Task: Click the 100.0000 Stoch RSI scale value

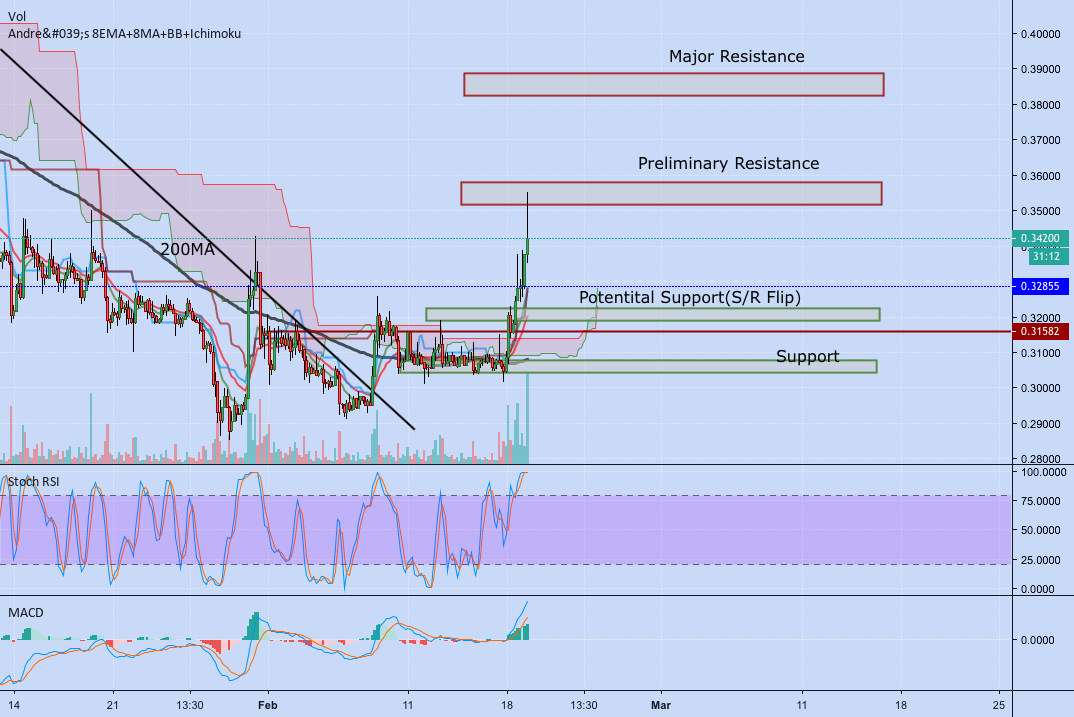Action: tap(1043, 472)
